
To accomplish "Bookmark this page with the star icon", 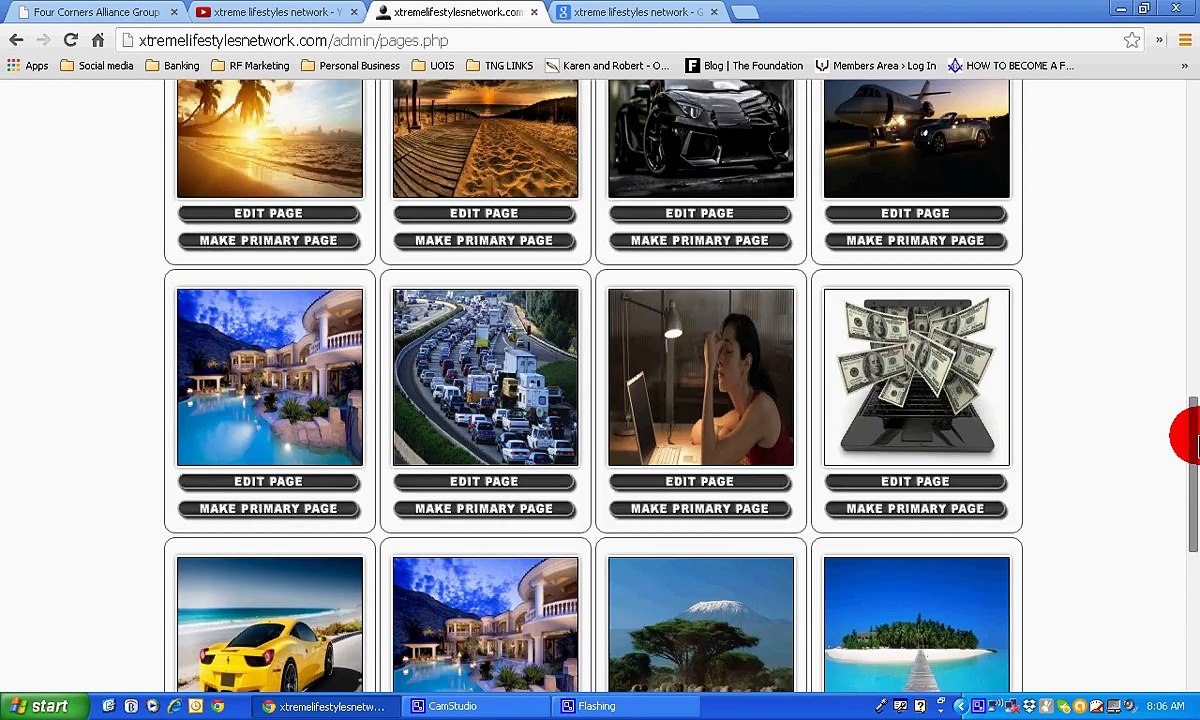I will coord(1132,40).
